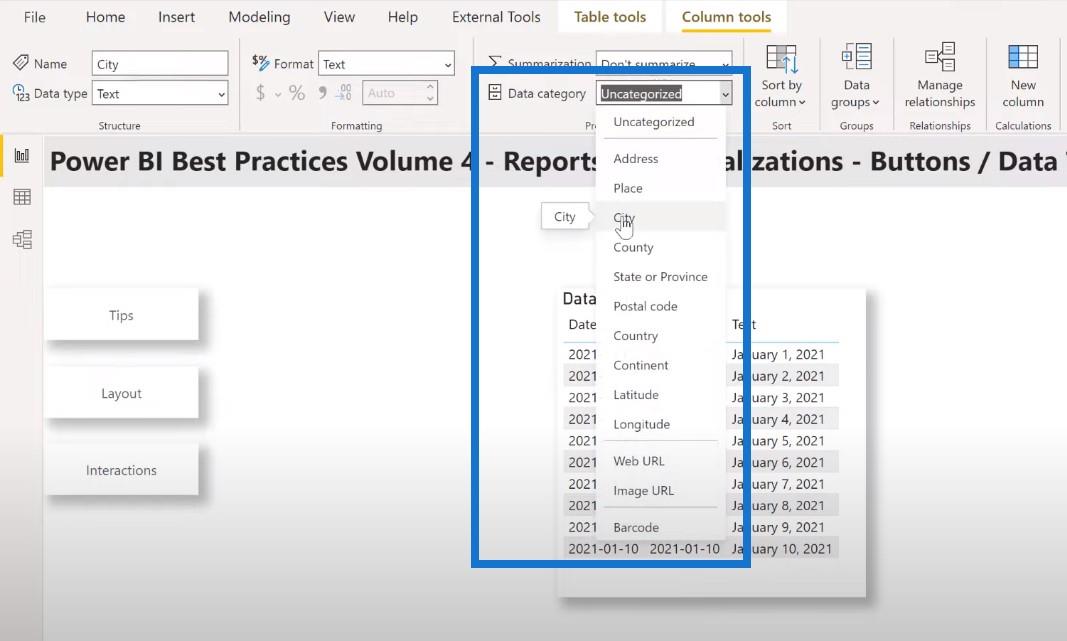Open the Modeling ribbon tab

point(259,17)
